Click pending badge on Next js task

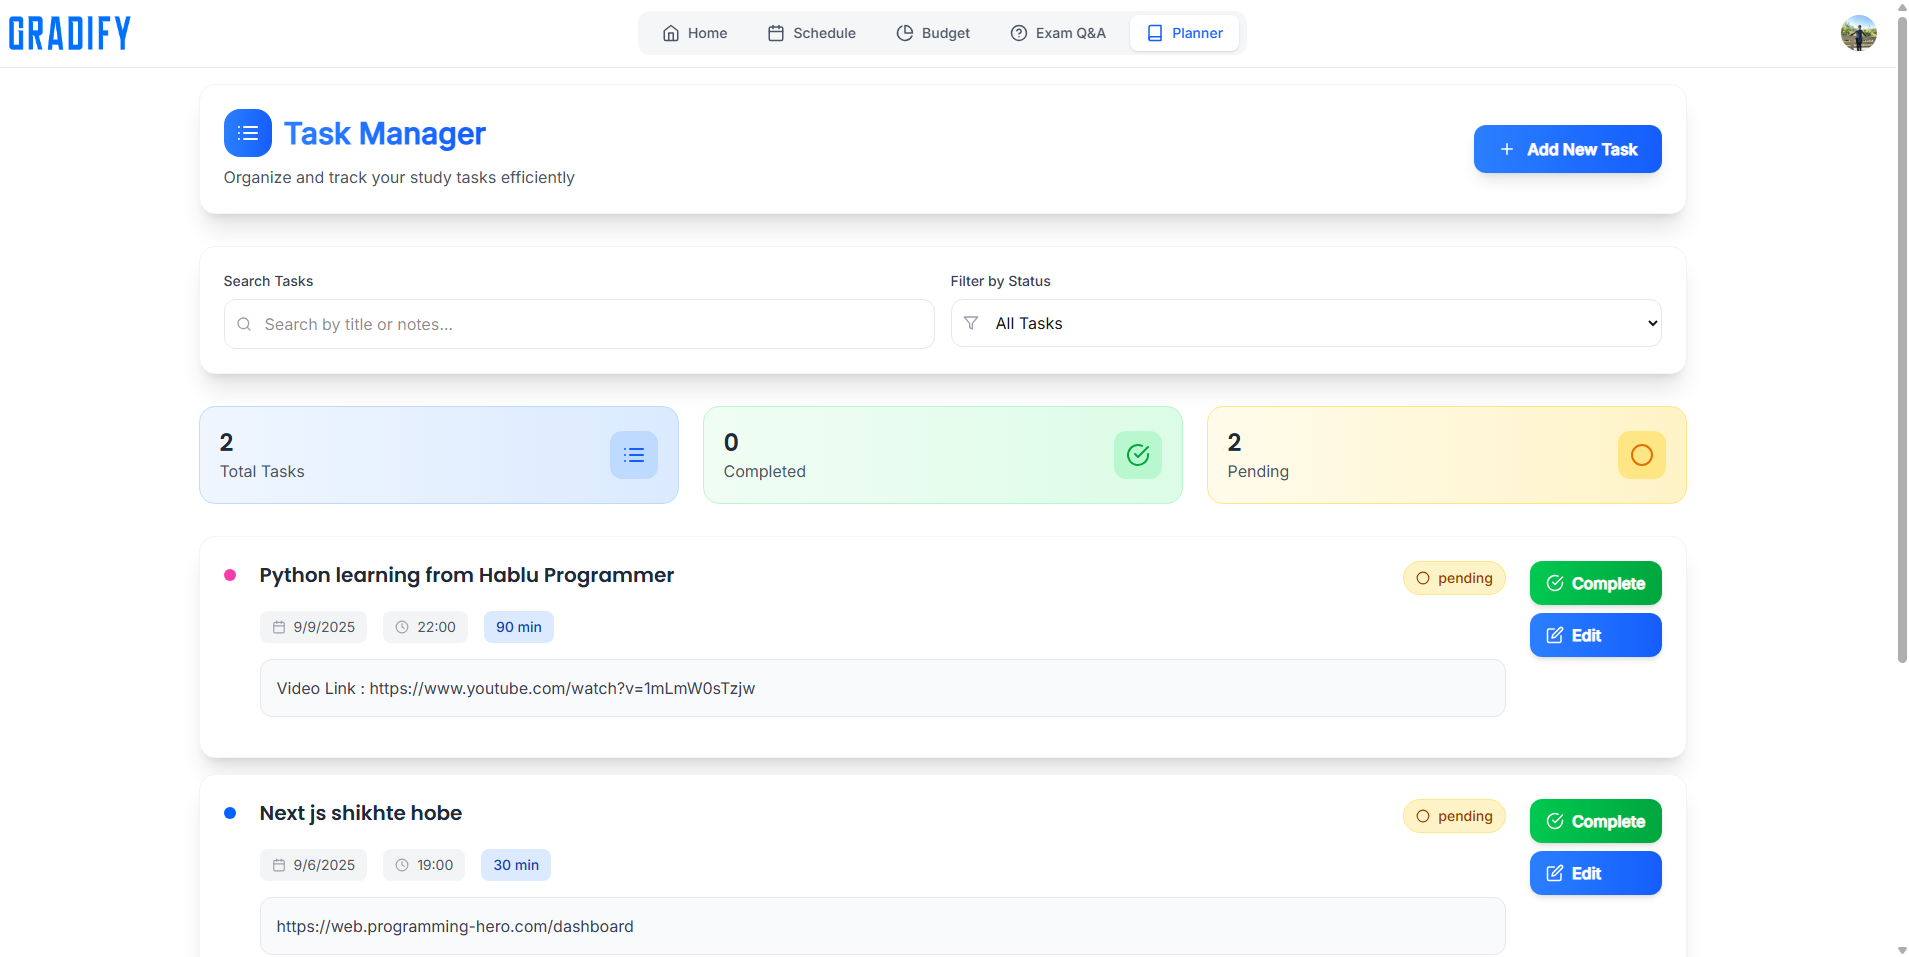(x=1454, y=816)
